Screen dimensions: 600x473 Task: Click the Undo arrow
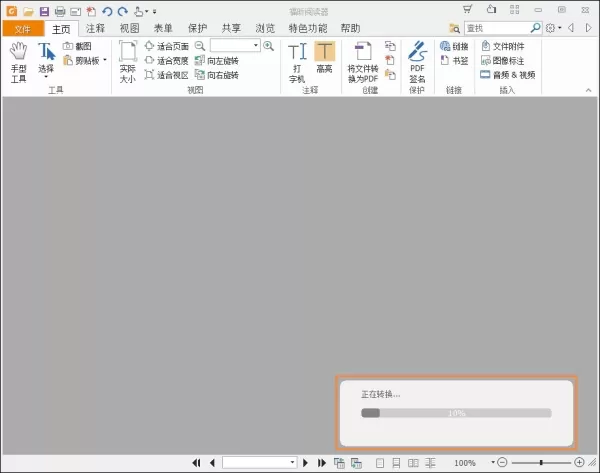point(107,11)
